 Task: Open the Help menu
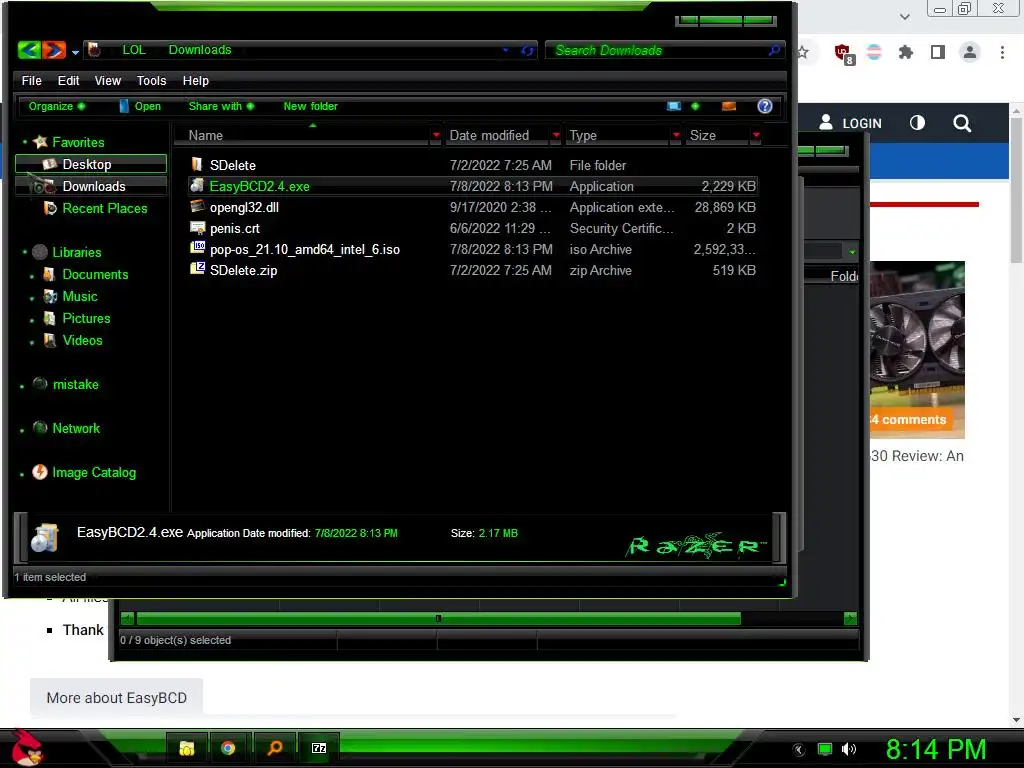coord(195,80)
